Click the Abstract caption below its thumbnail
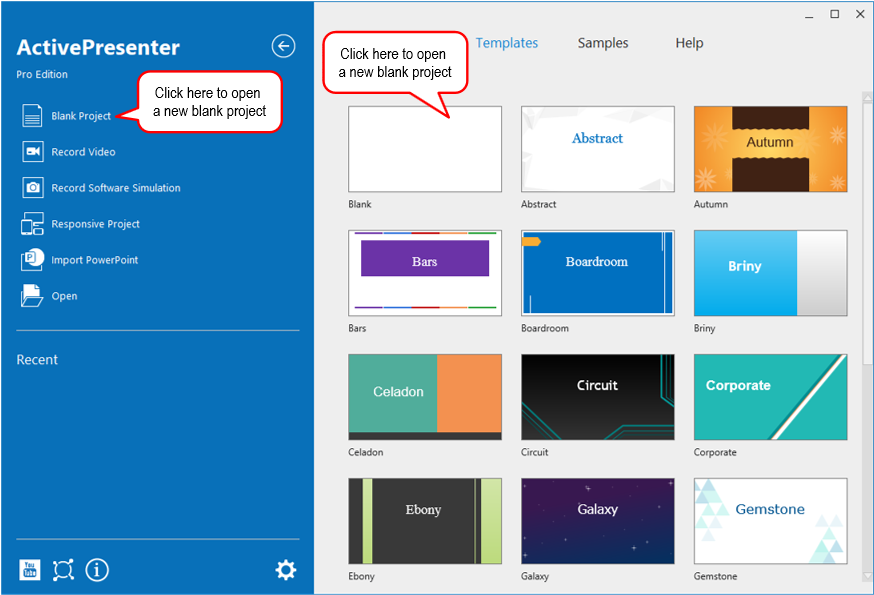 click(538, 204)
